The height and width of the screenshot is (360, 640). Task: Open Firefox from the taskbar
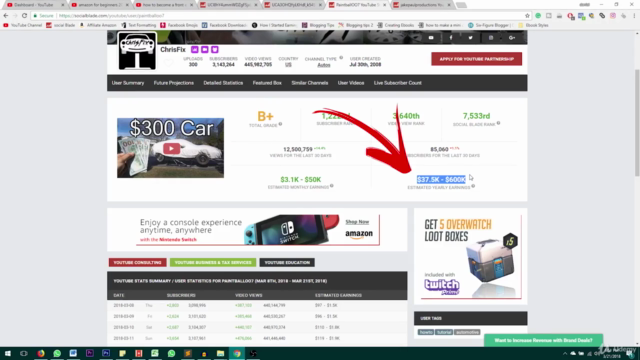[41, 353]
